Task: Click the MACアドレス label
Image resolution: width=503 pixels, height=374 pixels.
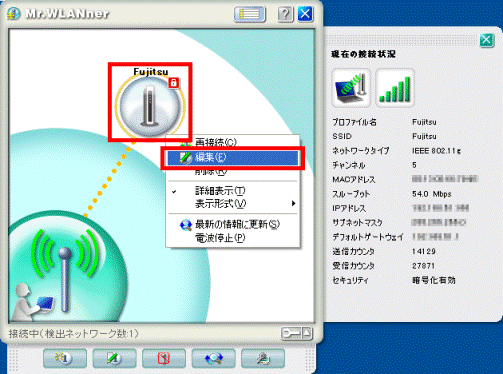Action: (354, 180)
